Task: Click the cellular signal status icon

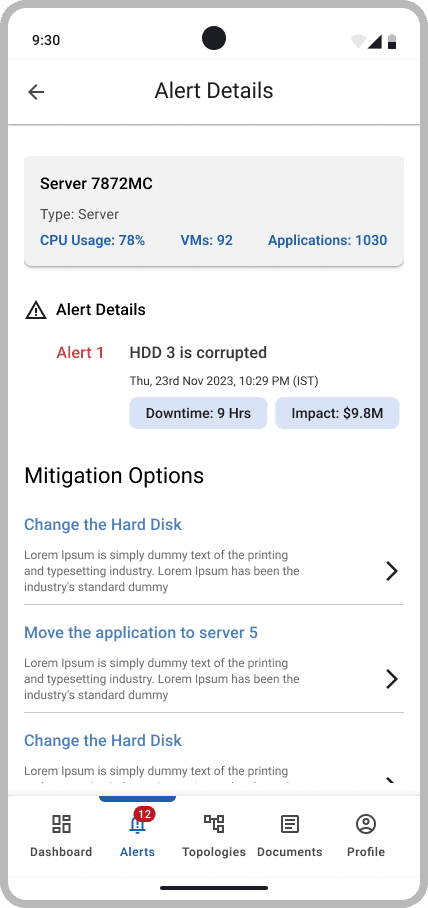Action: (375, 41)
